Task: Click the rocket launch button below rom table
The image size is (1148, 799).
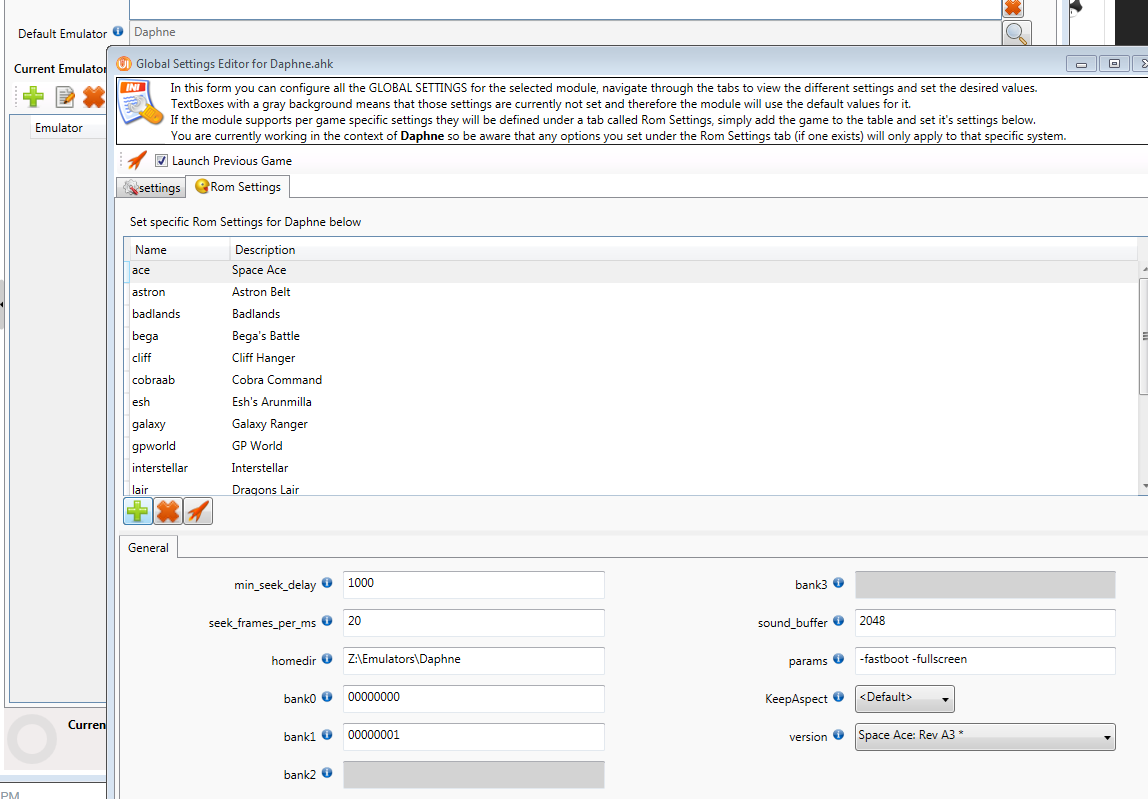Action: tap(198, 511)
